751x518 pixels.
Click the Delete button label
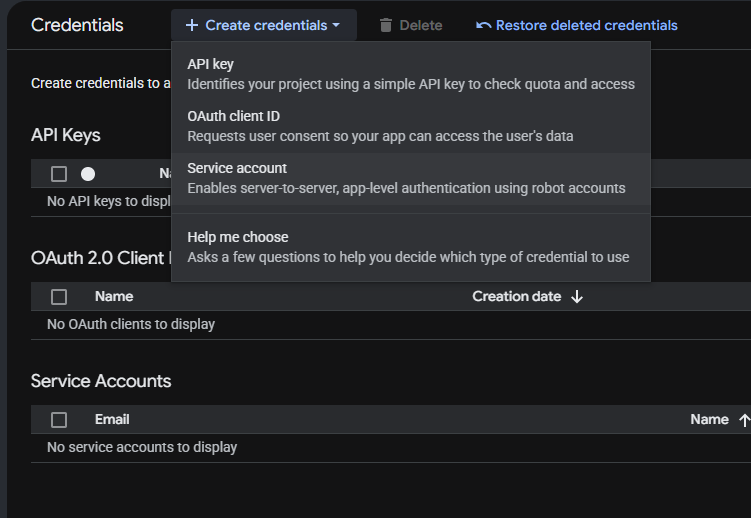pyautogui.click(x=421, y=25)
